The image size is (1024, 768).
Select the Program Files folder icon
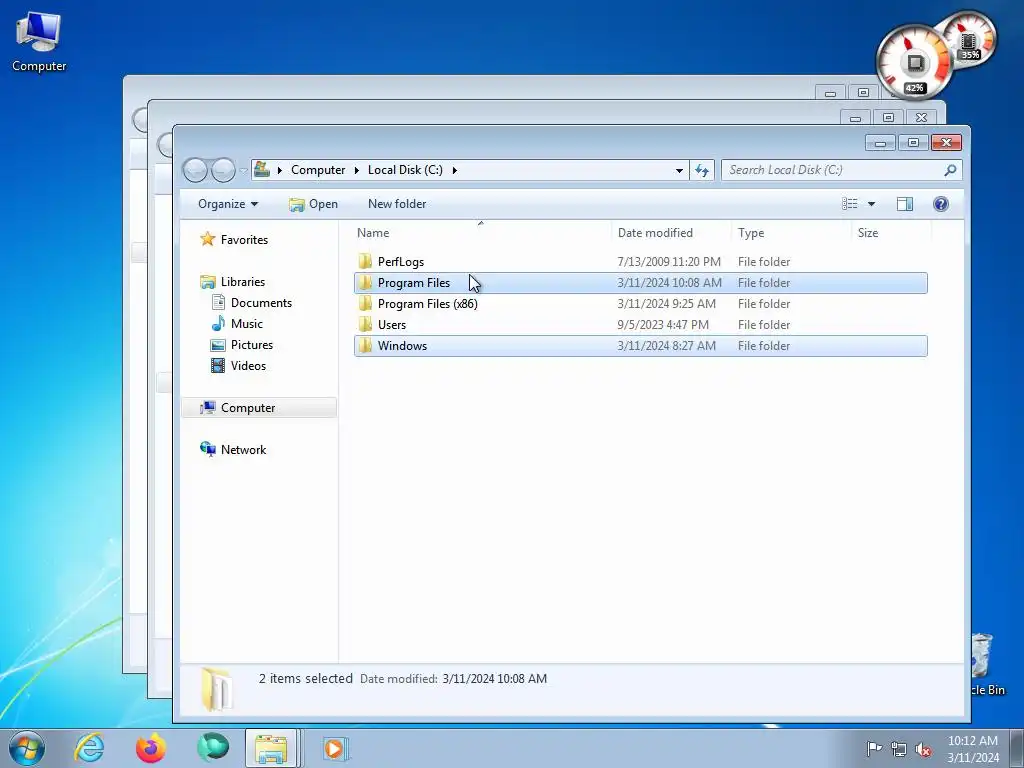pos(366,283)
